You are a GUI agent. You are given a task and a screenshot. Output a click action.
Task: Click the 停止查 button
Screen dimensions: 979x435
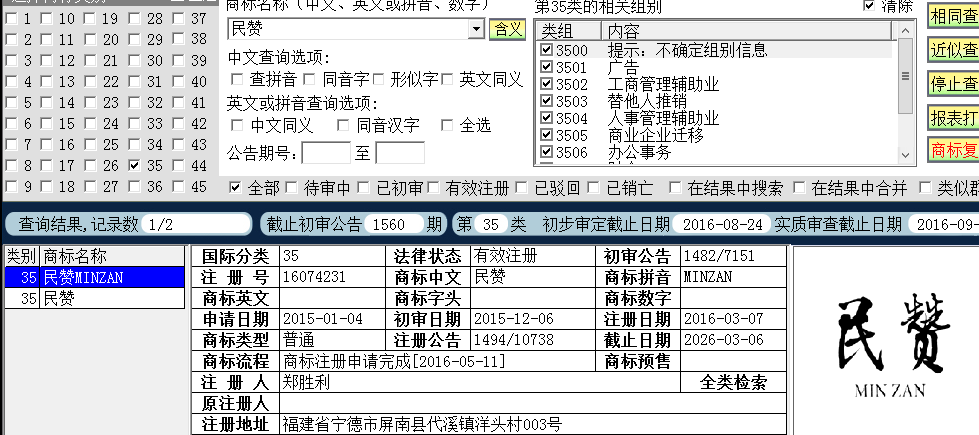click(953, 84)
